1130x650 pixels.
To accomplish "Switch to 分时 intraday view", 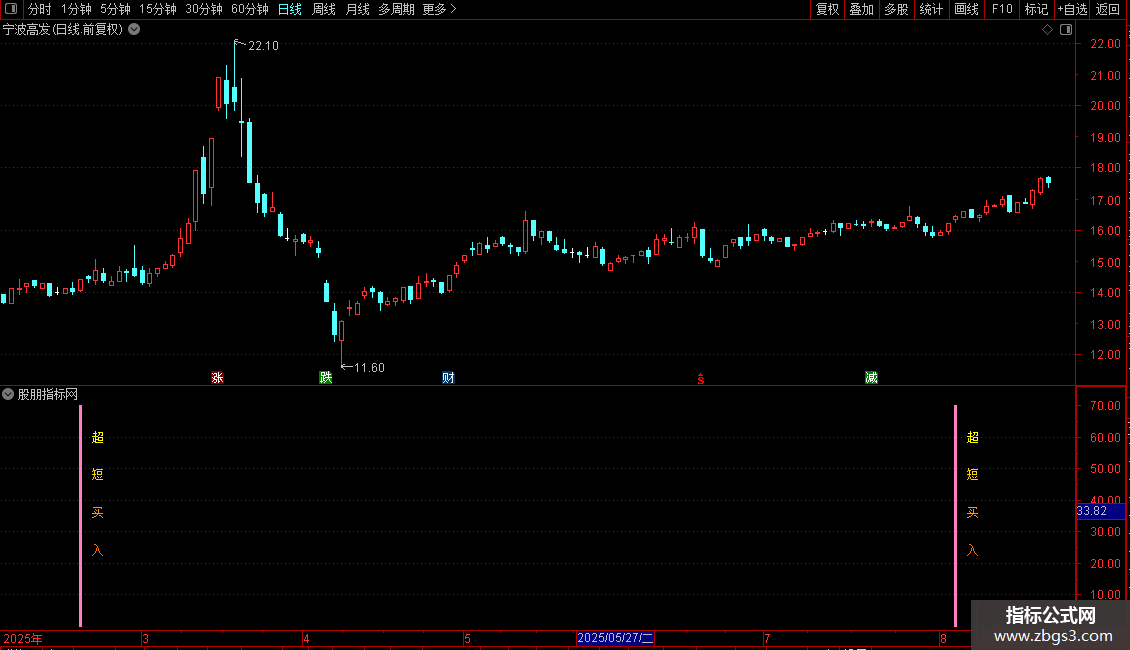I will (40, 9).
